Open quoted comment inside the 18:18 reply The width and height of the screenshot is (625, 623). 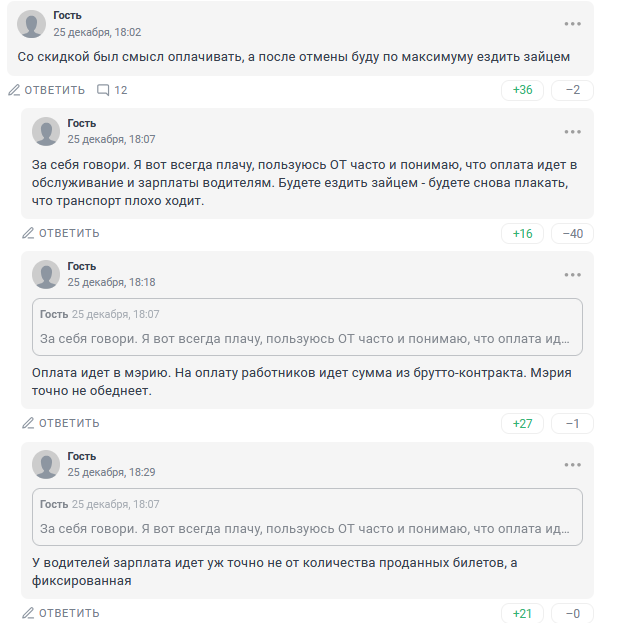(x=306, y=326)
